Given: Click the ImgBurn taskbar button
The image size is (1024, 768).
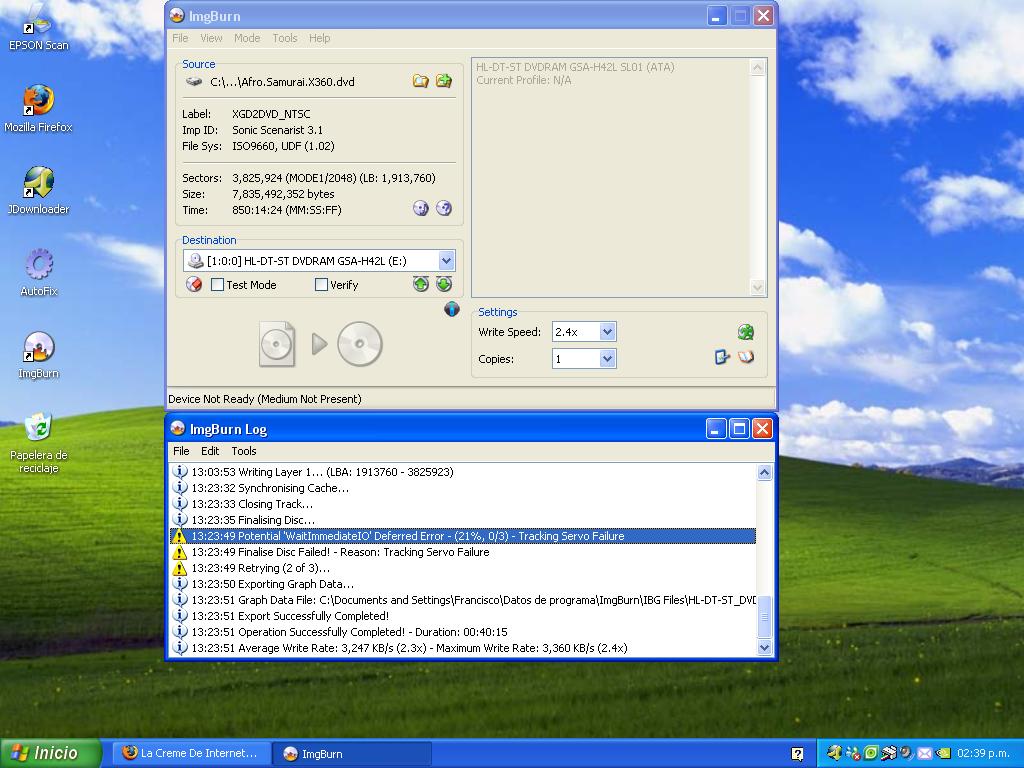Looking at the screenshot, I should 352,753.
